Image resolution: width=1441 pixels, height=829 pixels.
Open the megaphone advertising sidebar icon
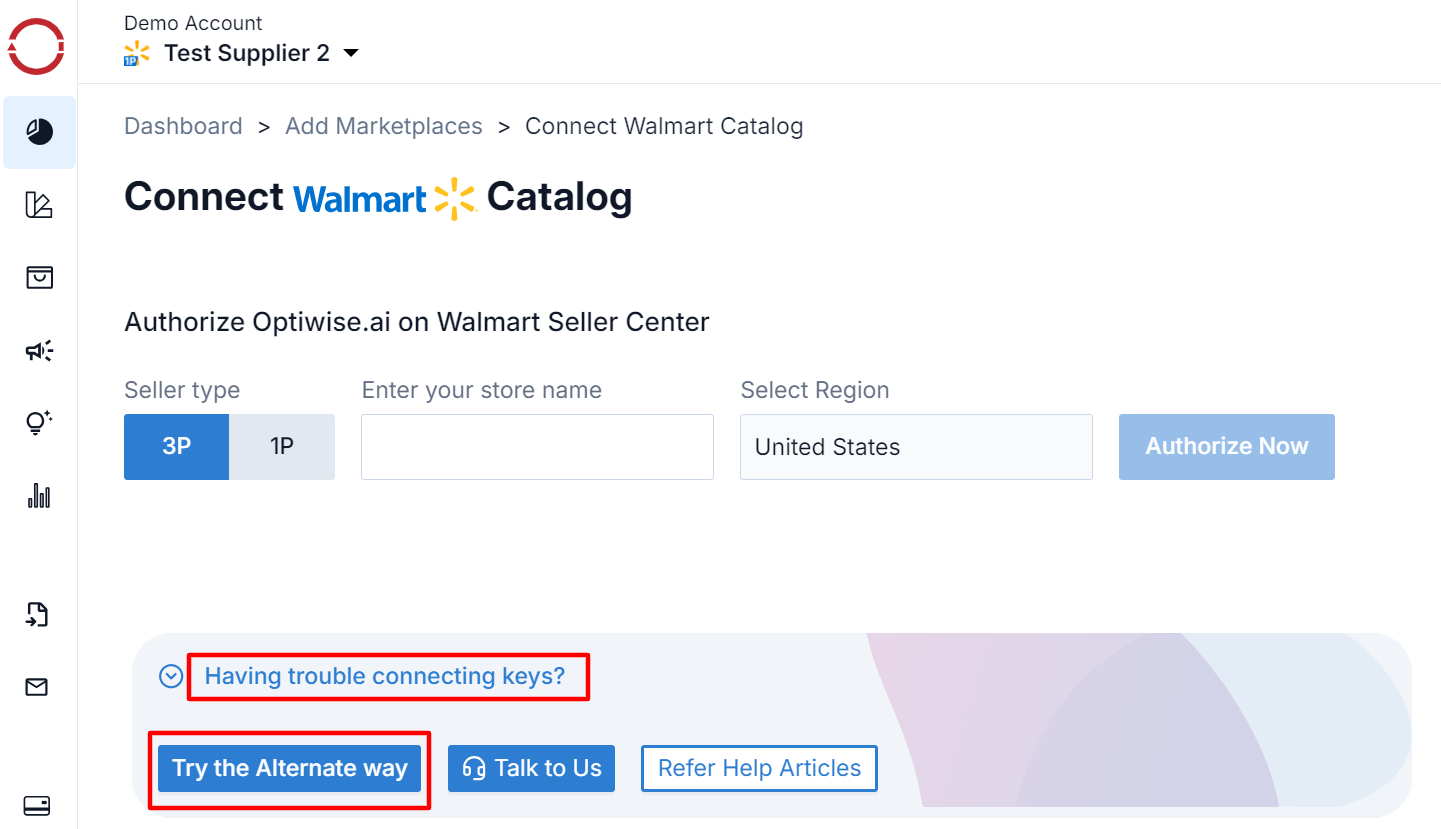tap(39, 350)
